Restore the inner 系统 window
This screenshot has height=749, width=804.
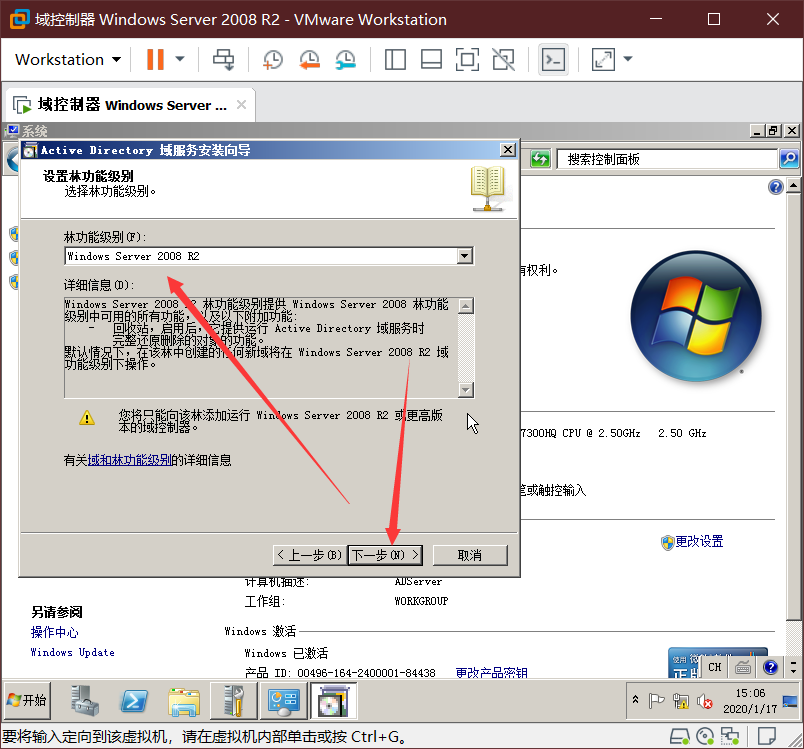click(773, 131)
